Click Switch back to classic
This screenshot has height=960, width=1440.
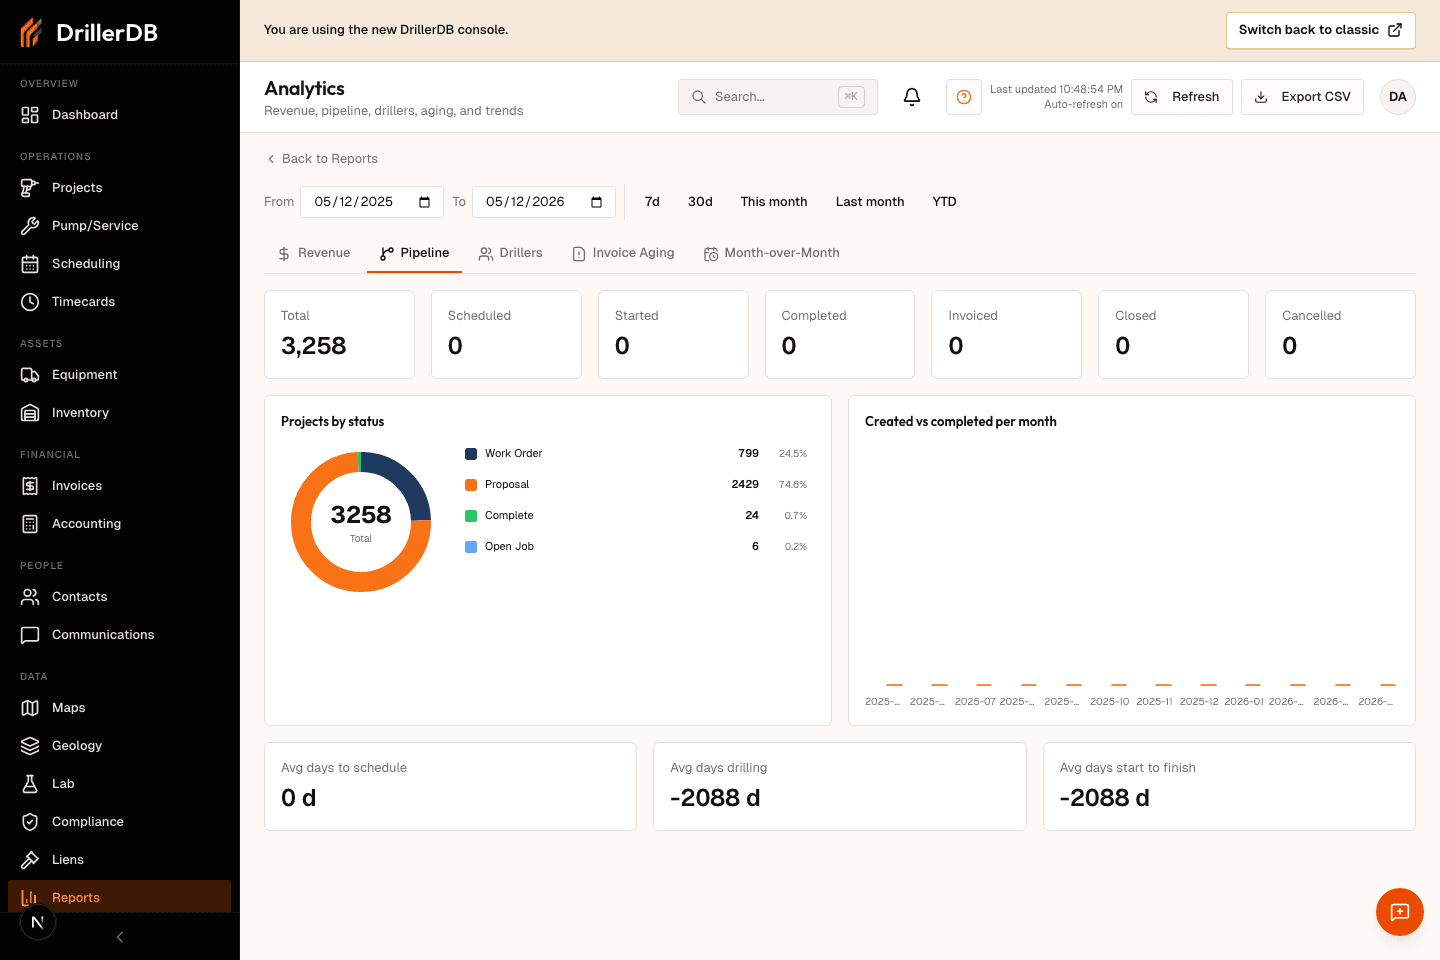pyautogui.click(x=1320, y=30)
